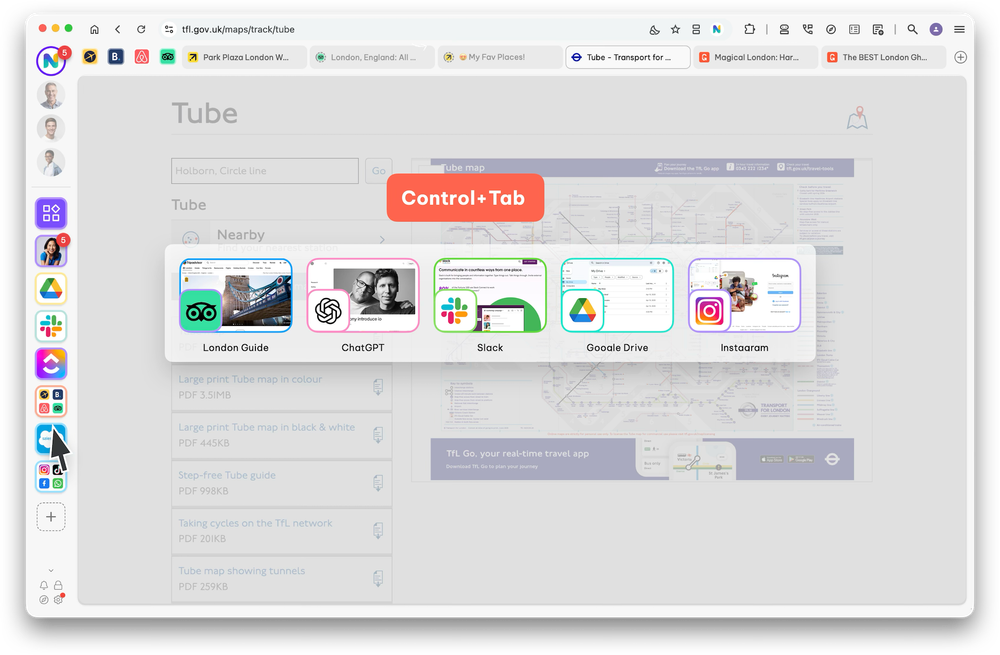1000x655 pixels.
Task: Open Google Drive in the left sidebar
Action: click(x=51, y=288)
